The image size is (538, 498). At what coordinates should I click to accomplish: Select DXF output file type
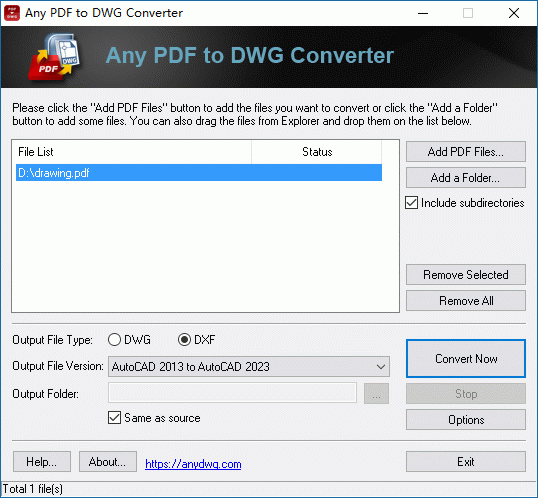pyautogui.click(x=184, y=340)
